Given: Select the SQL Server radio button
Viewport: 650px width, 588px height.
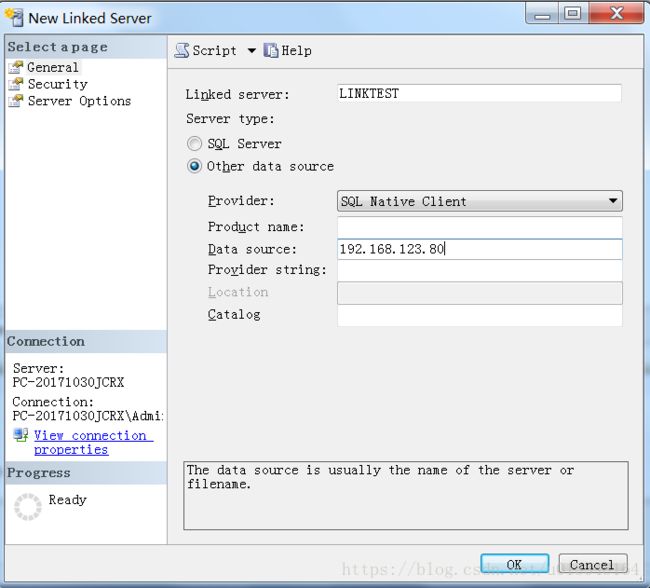Looking at the screenshot, I should (x=195, y=144).
